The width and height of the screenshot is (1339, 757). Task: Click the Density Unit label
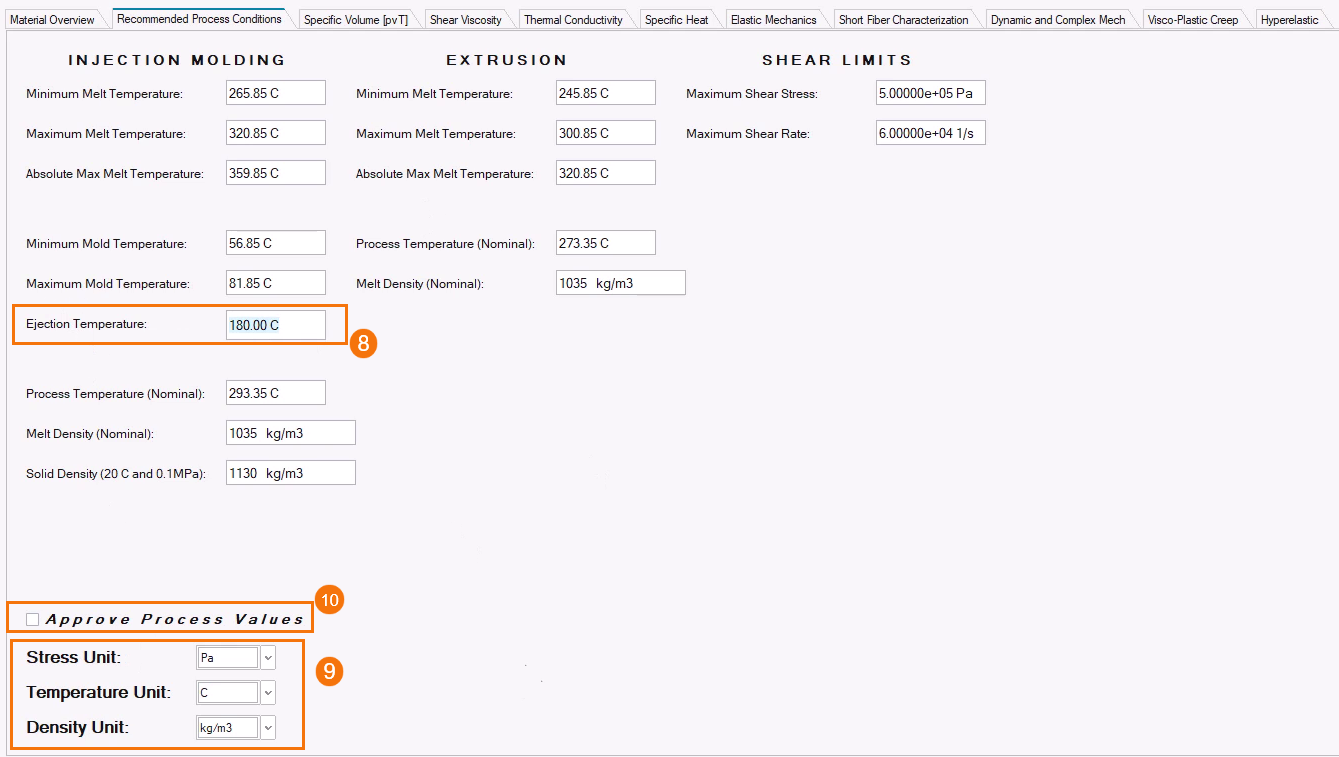coord(77,728)
